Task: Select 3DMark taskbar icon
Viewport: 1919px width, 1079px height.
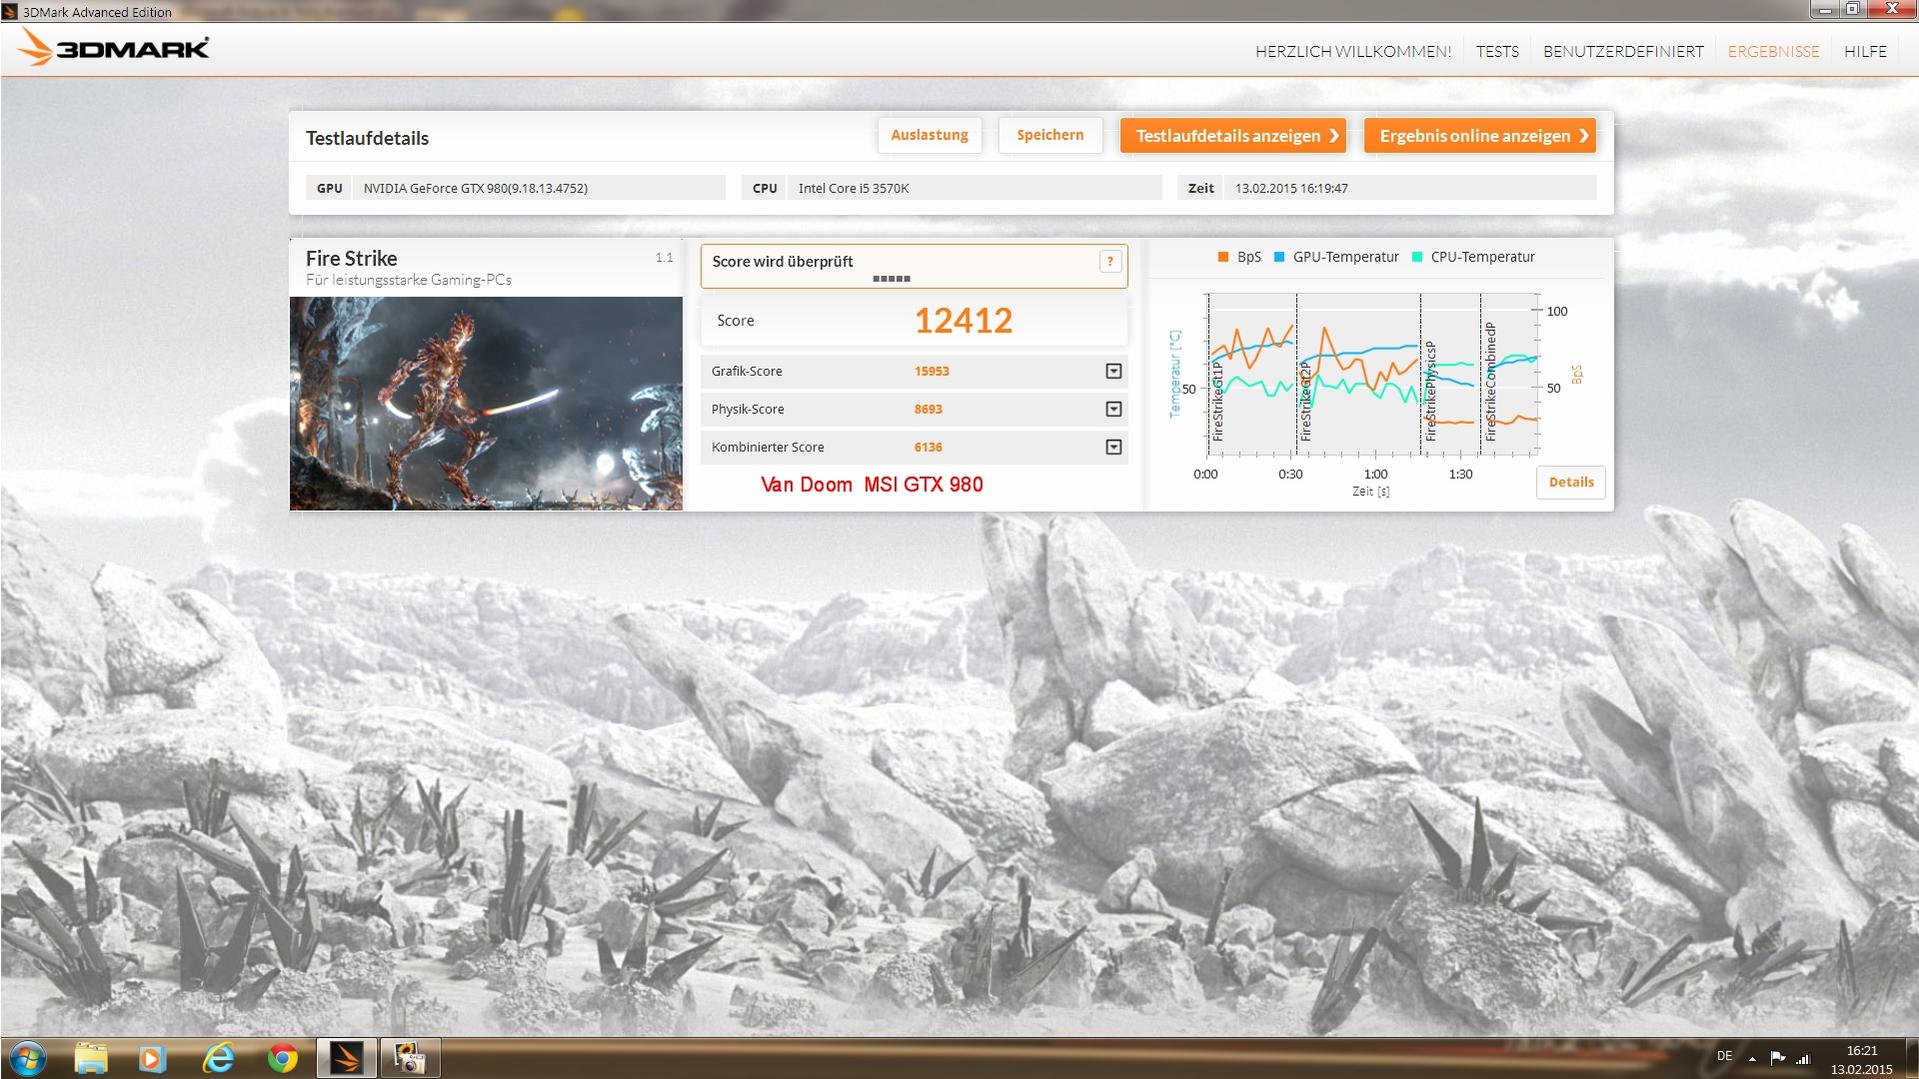Action: pos(346,1058)
